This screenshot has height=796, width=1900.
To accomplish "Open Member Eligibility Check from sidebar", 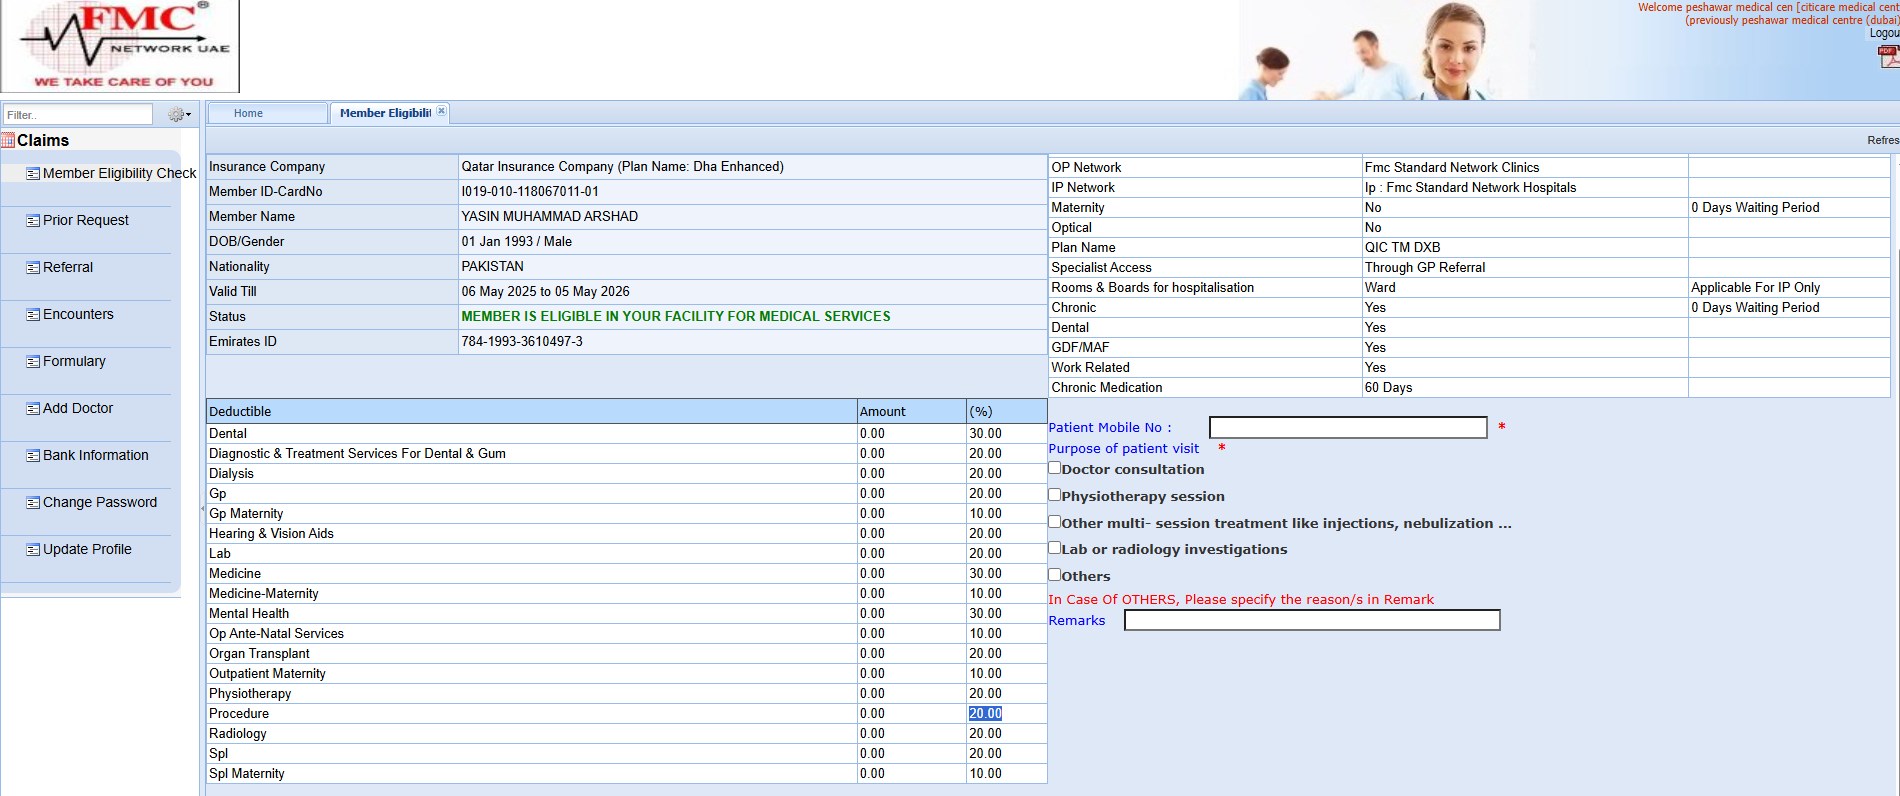I will (x=119, y=173).
